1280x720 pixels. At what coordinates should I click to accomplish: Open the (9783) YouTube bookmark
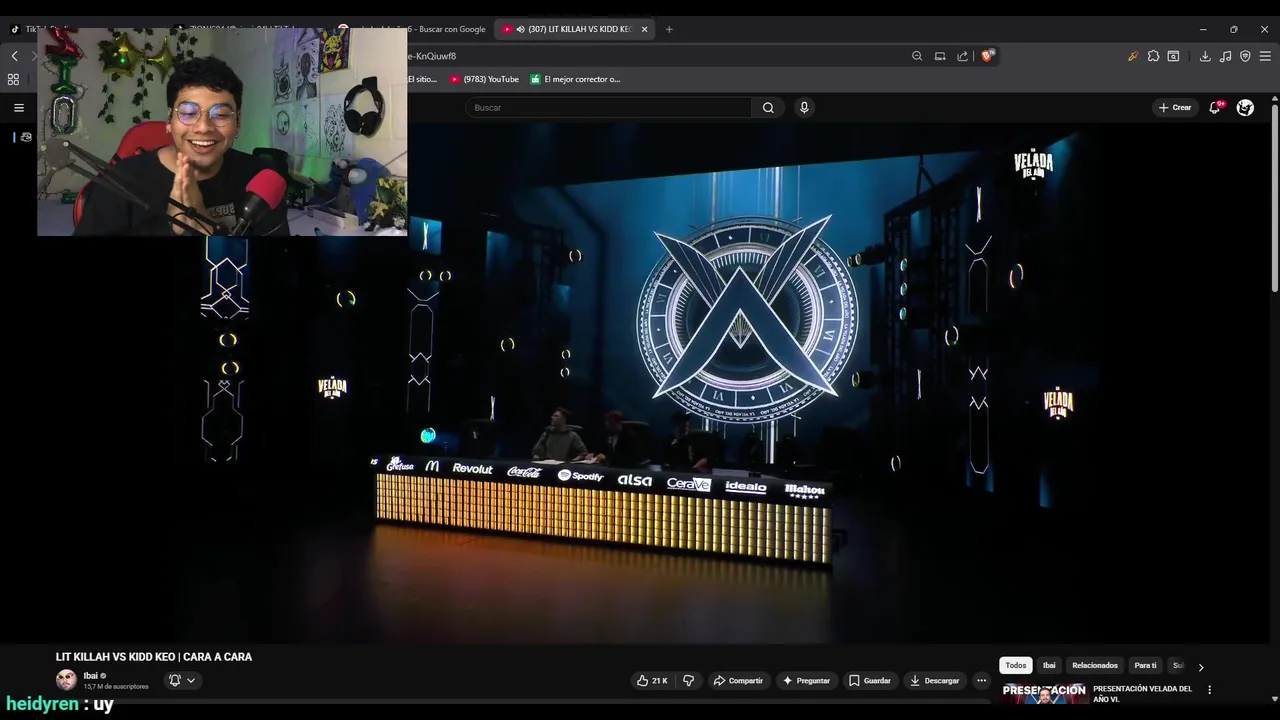[484, 79]
